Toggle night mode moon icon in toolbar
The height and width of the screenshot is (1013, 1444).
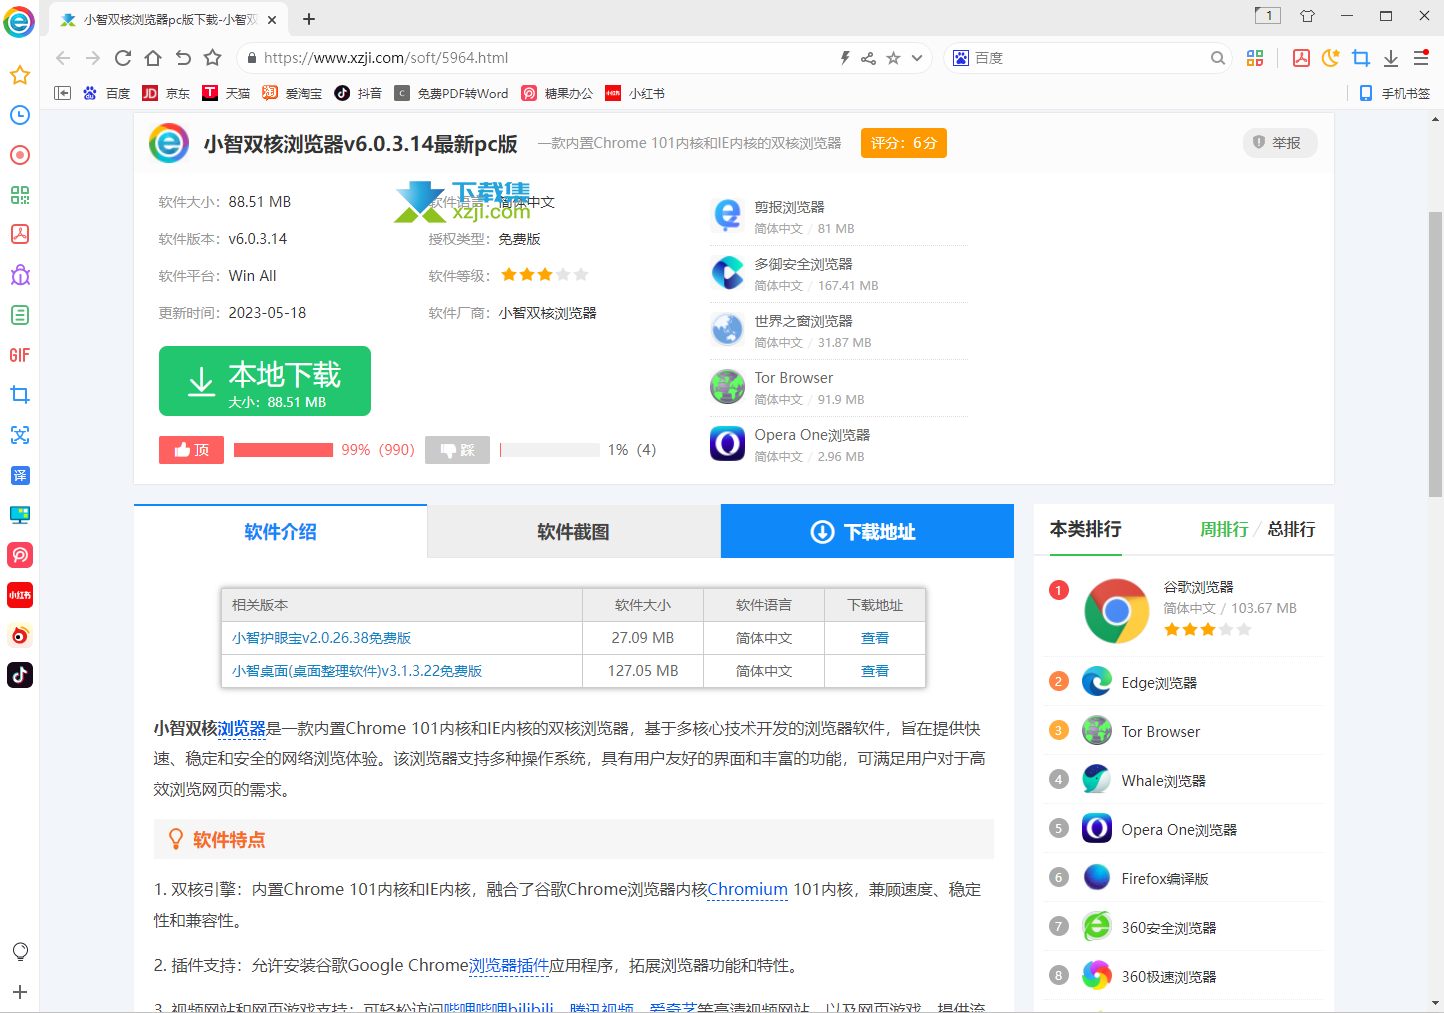coord(1331,58)
